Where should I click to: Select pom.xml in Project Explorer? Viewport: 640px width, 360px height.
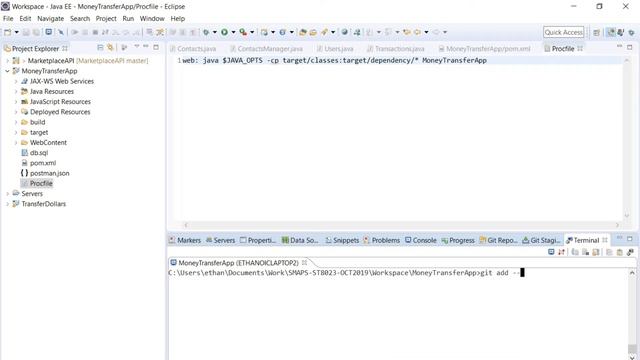(43, 163)
